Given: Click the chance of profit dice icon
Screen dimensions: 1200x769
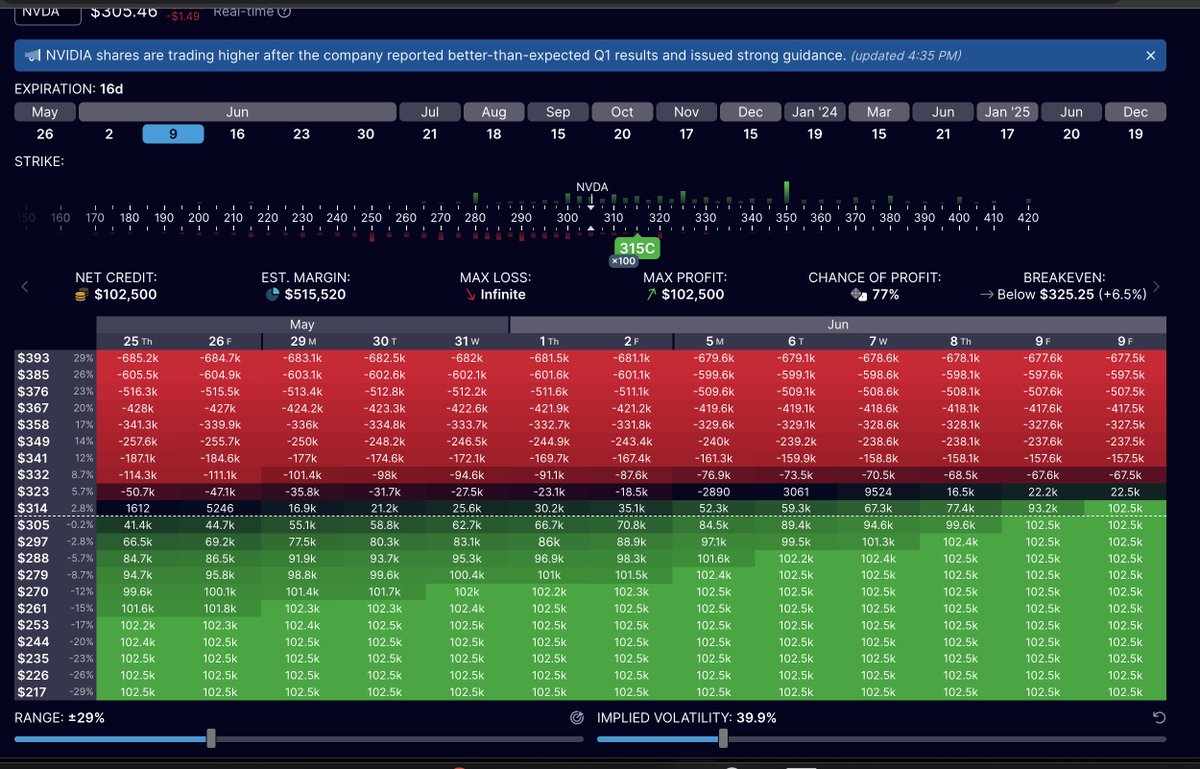Looking at the screenshot, I should pyautogui.click(x=858, y=295).
